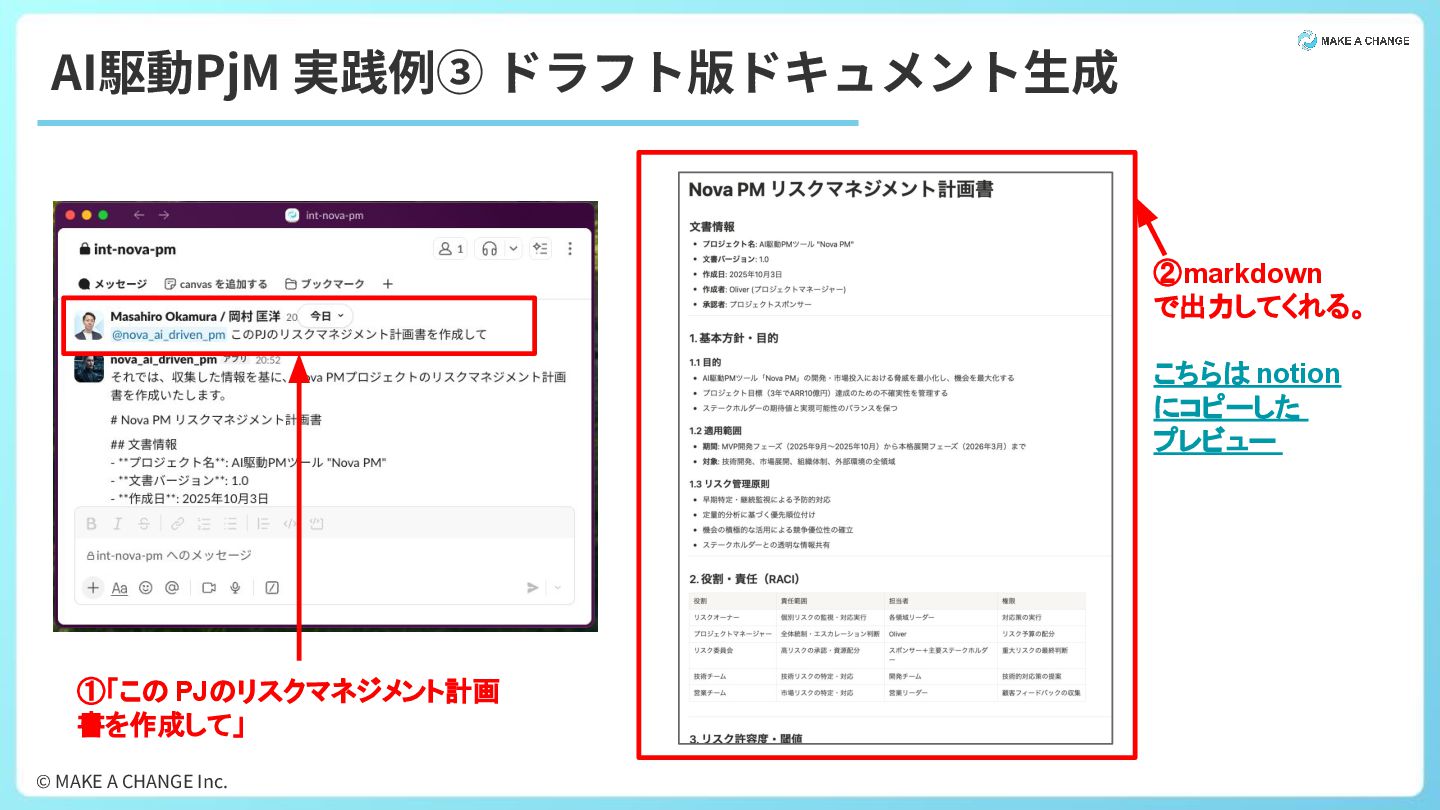
Task: Switch to the メッセージ tab
Action: [113, 284]
